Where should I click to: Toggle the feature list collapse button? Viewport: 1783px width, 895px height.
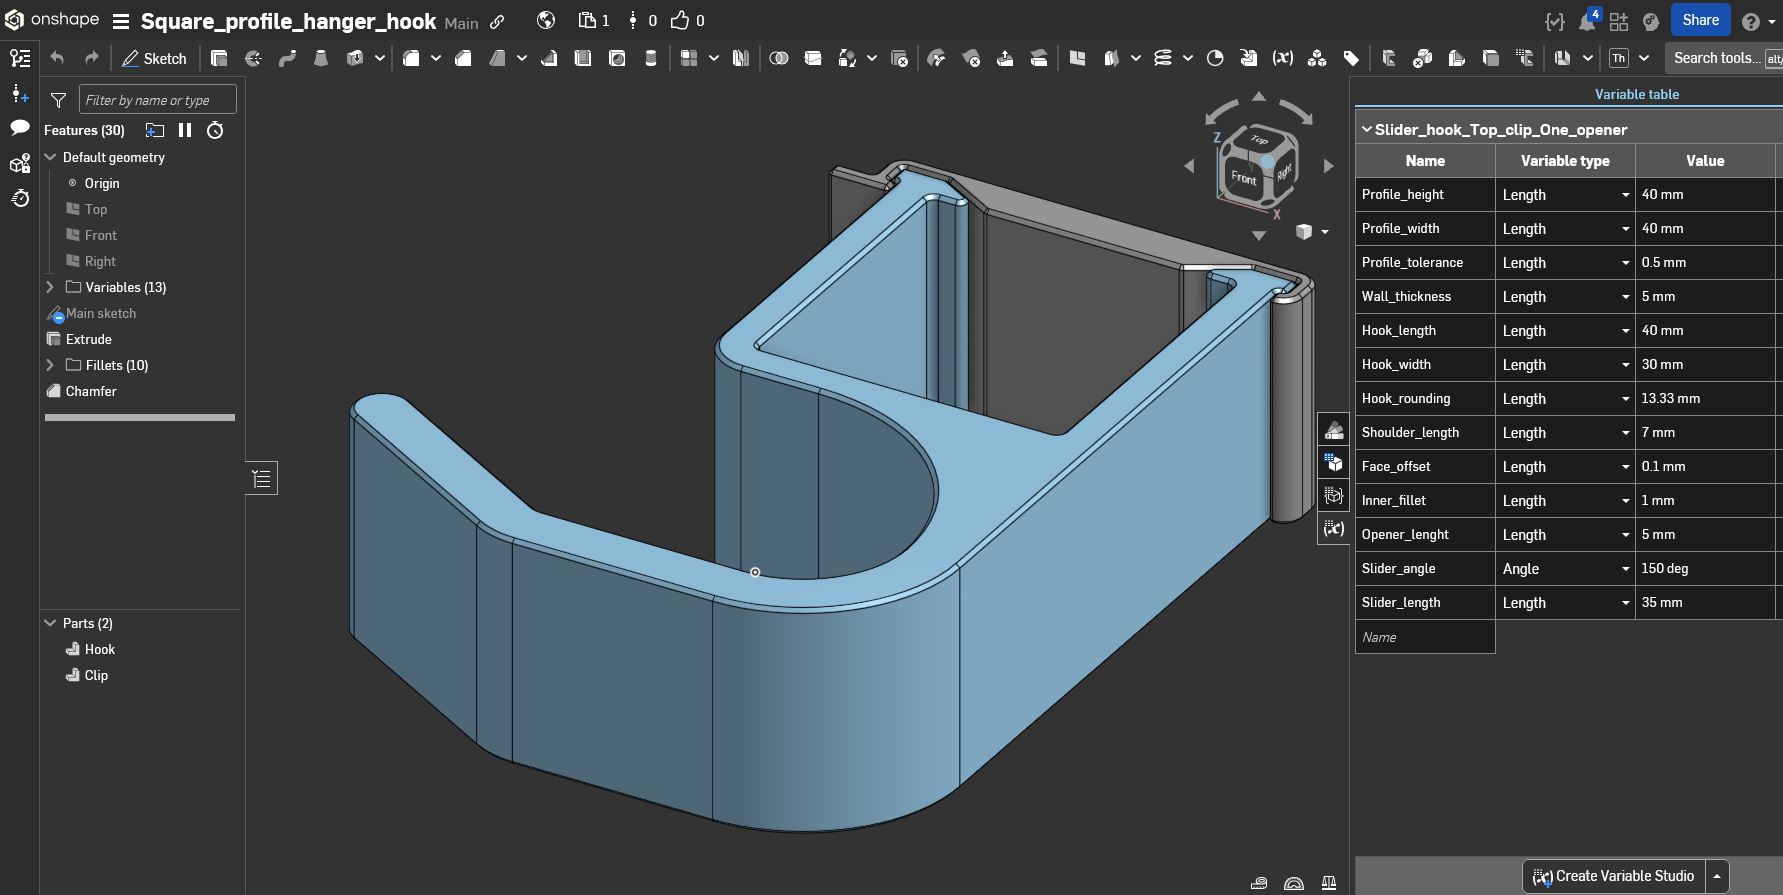(x=262, y=478)
